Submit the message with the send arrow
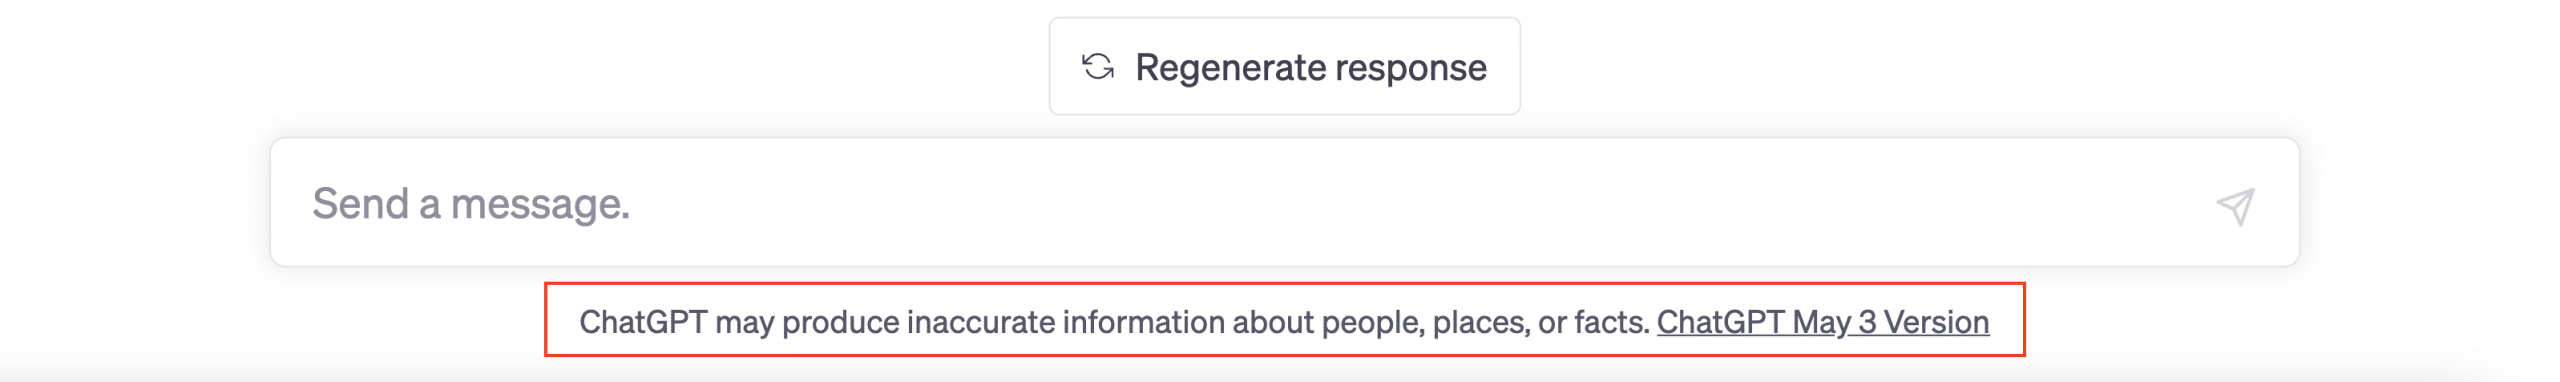The width and height of the screenshot is (2560, 382). tap(2235, 206)
